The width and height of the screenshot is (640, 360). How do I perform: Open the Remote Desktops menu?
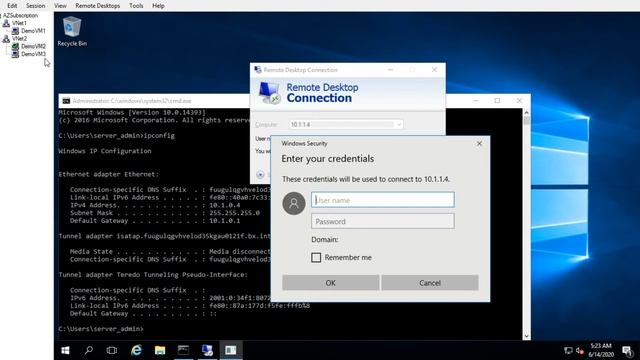(x=98, y=6)
